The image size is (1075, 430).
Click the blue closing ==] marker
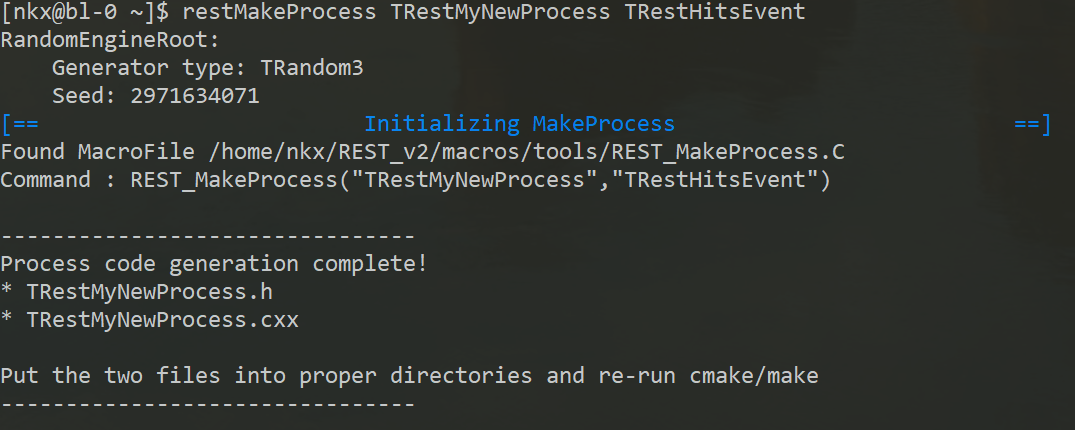point(1032,124)
